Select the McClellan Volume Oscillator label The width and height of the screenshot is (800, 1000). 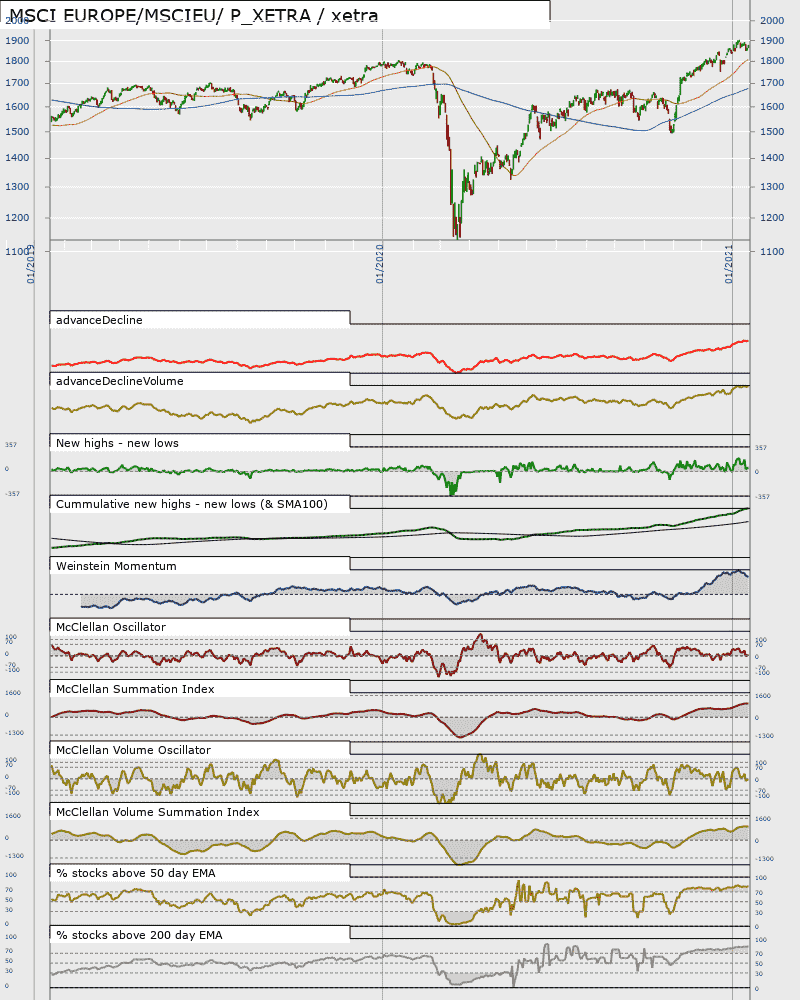click(133, 751)
